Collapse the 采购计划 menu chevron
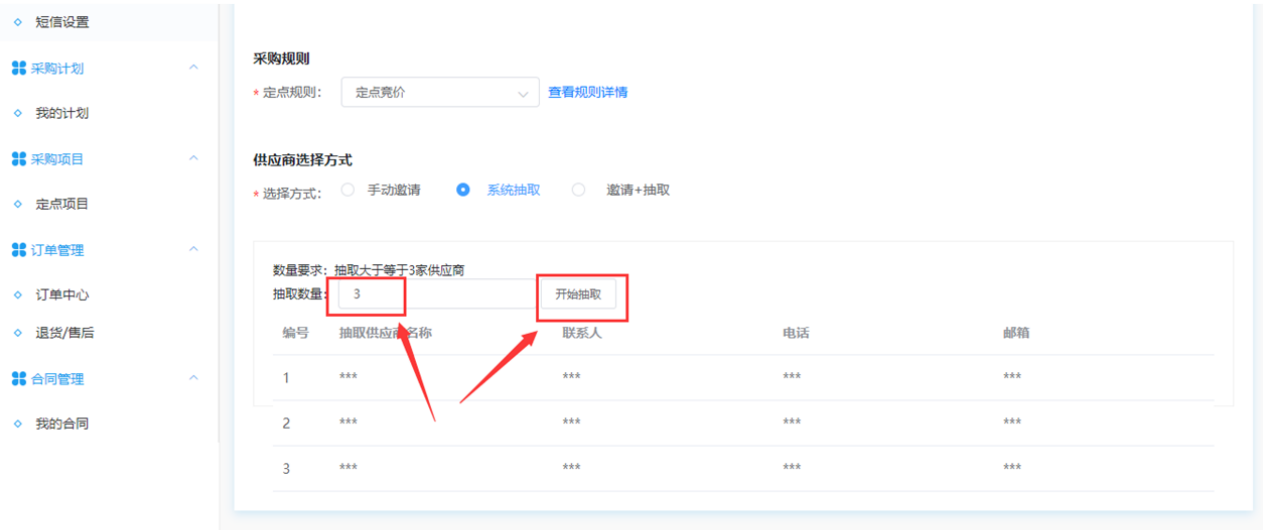This screenshot has width=1263, height=530. pyautogui.click(x=194, y=68)
